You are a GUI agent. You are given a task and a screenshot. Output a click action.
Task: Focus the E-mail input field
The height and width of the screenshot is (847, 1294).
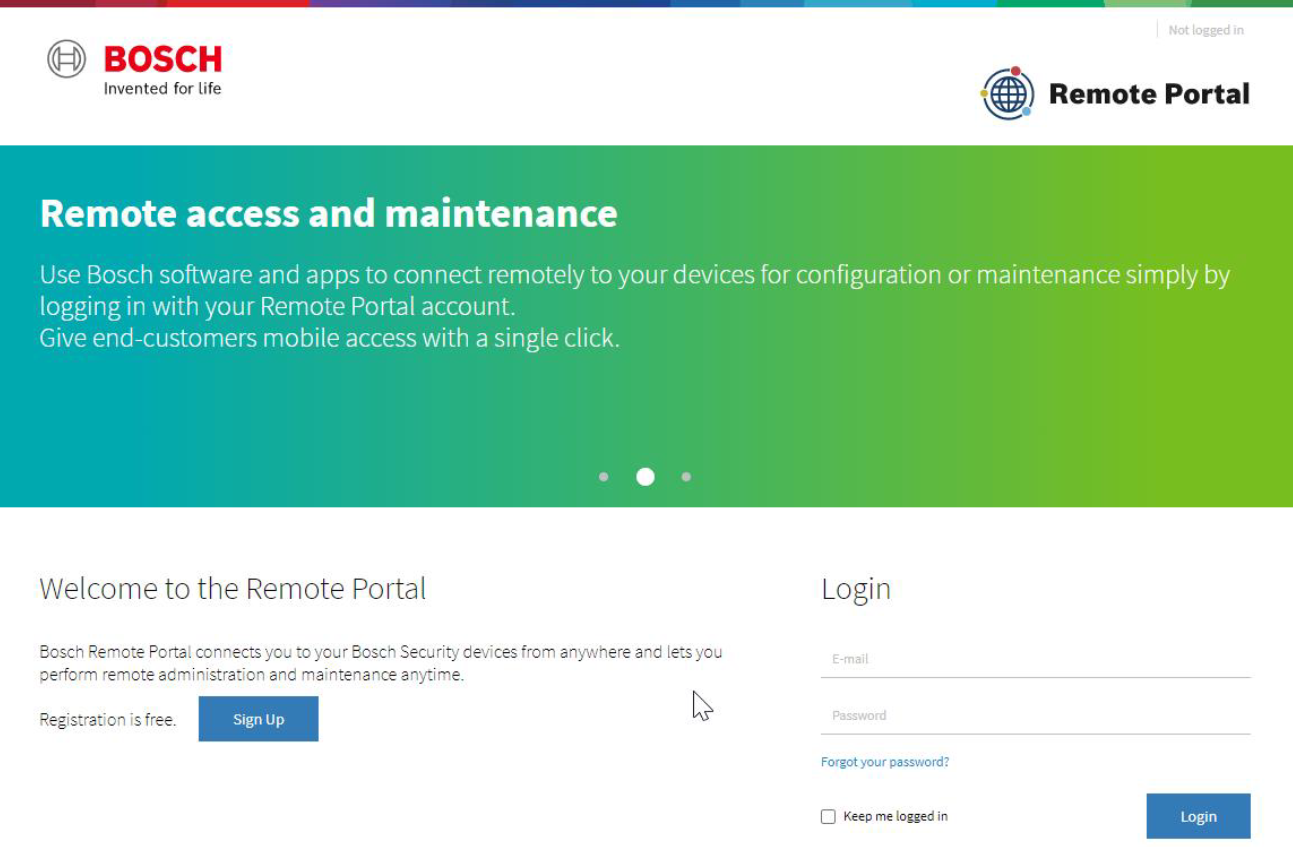pyautogui.click(x=1035, y=660)
